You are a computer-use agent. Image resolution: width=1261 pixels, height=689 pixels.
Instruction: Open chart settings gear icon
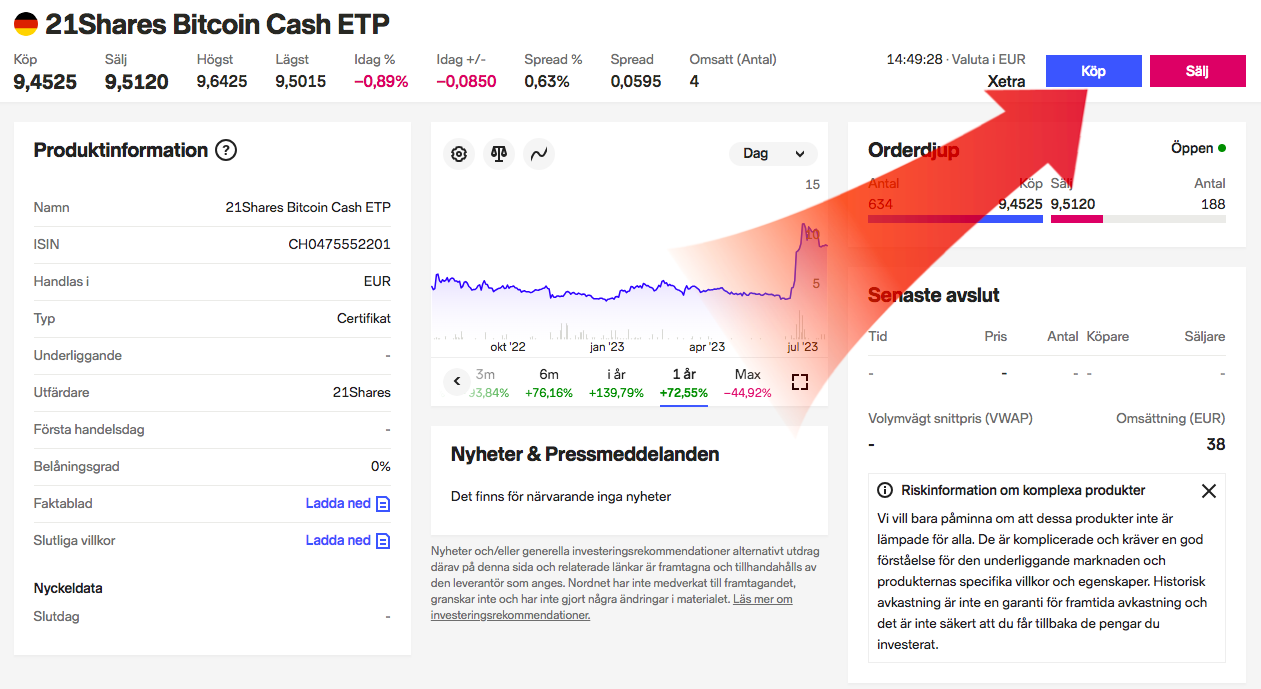(459, 154)
